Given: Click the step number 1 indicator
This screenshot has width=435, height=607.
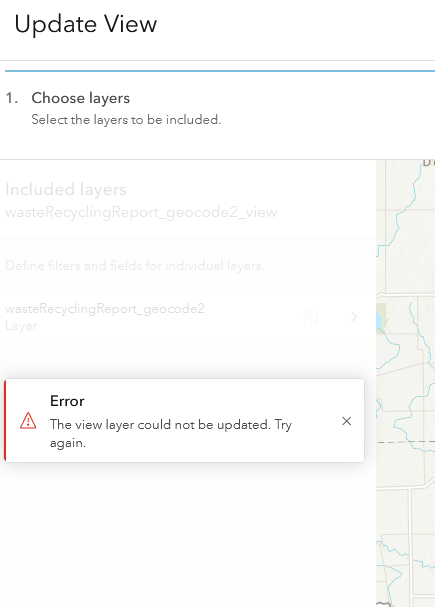Looking at the screenshot, I should [12, 98].
